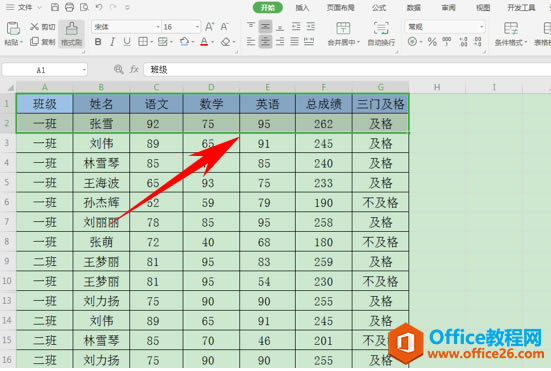Screen dimensions: 551x371
Task: Toggle Italic formatting
Action: [x=112, y=42]
